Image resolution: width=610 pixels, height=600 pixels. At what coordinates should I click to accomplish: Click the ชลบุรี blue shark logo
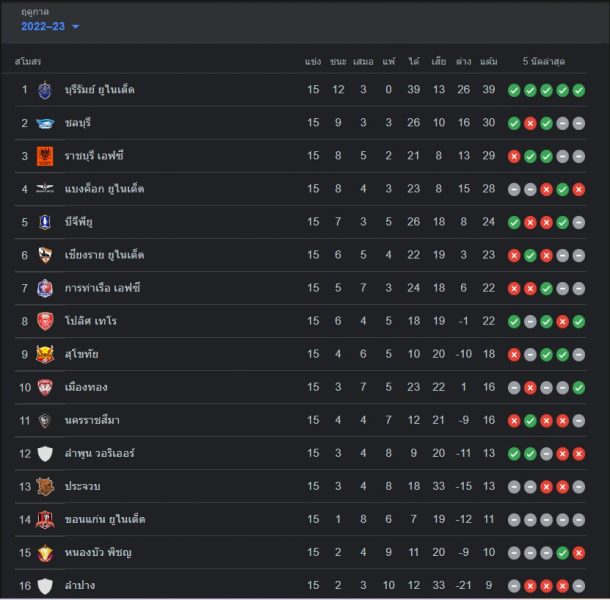45,123
